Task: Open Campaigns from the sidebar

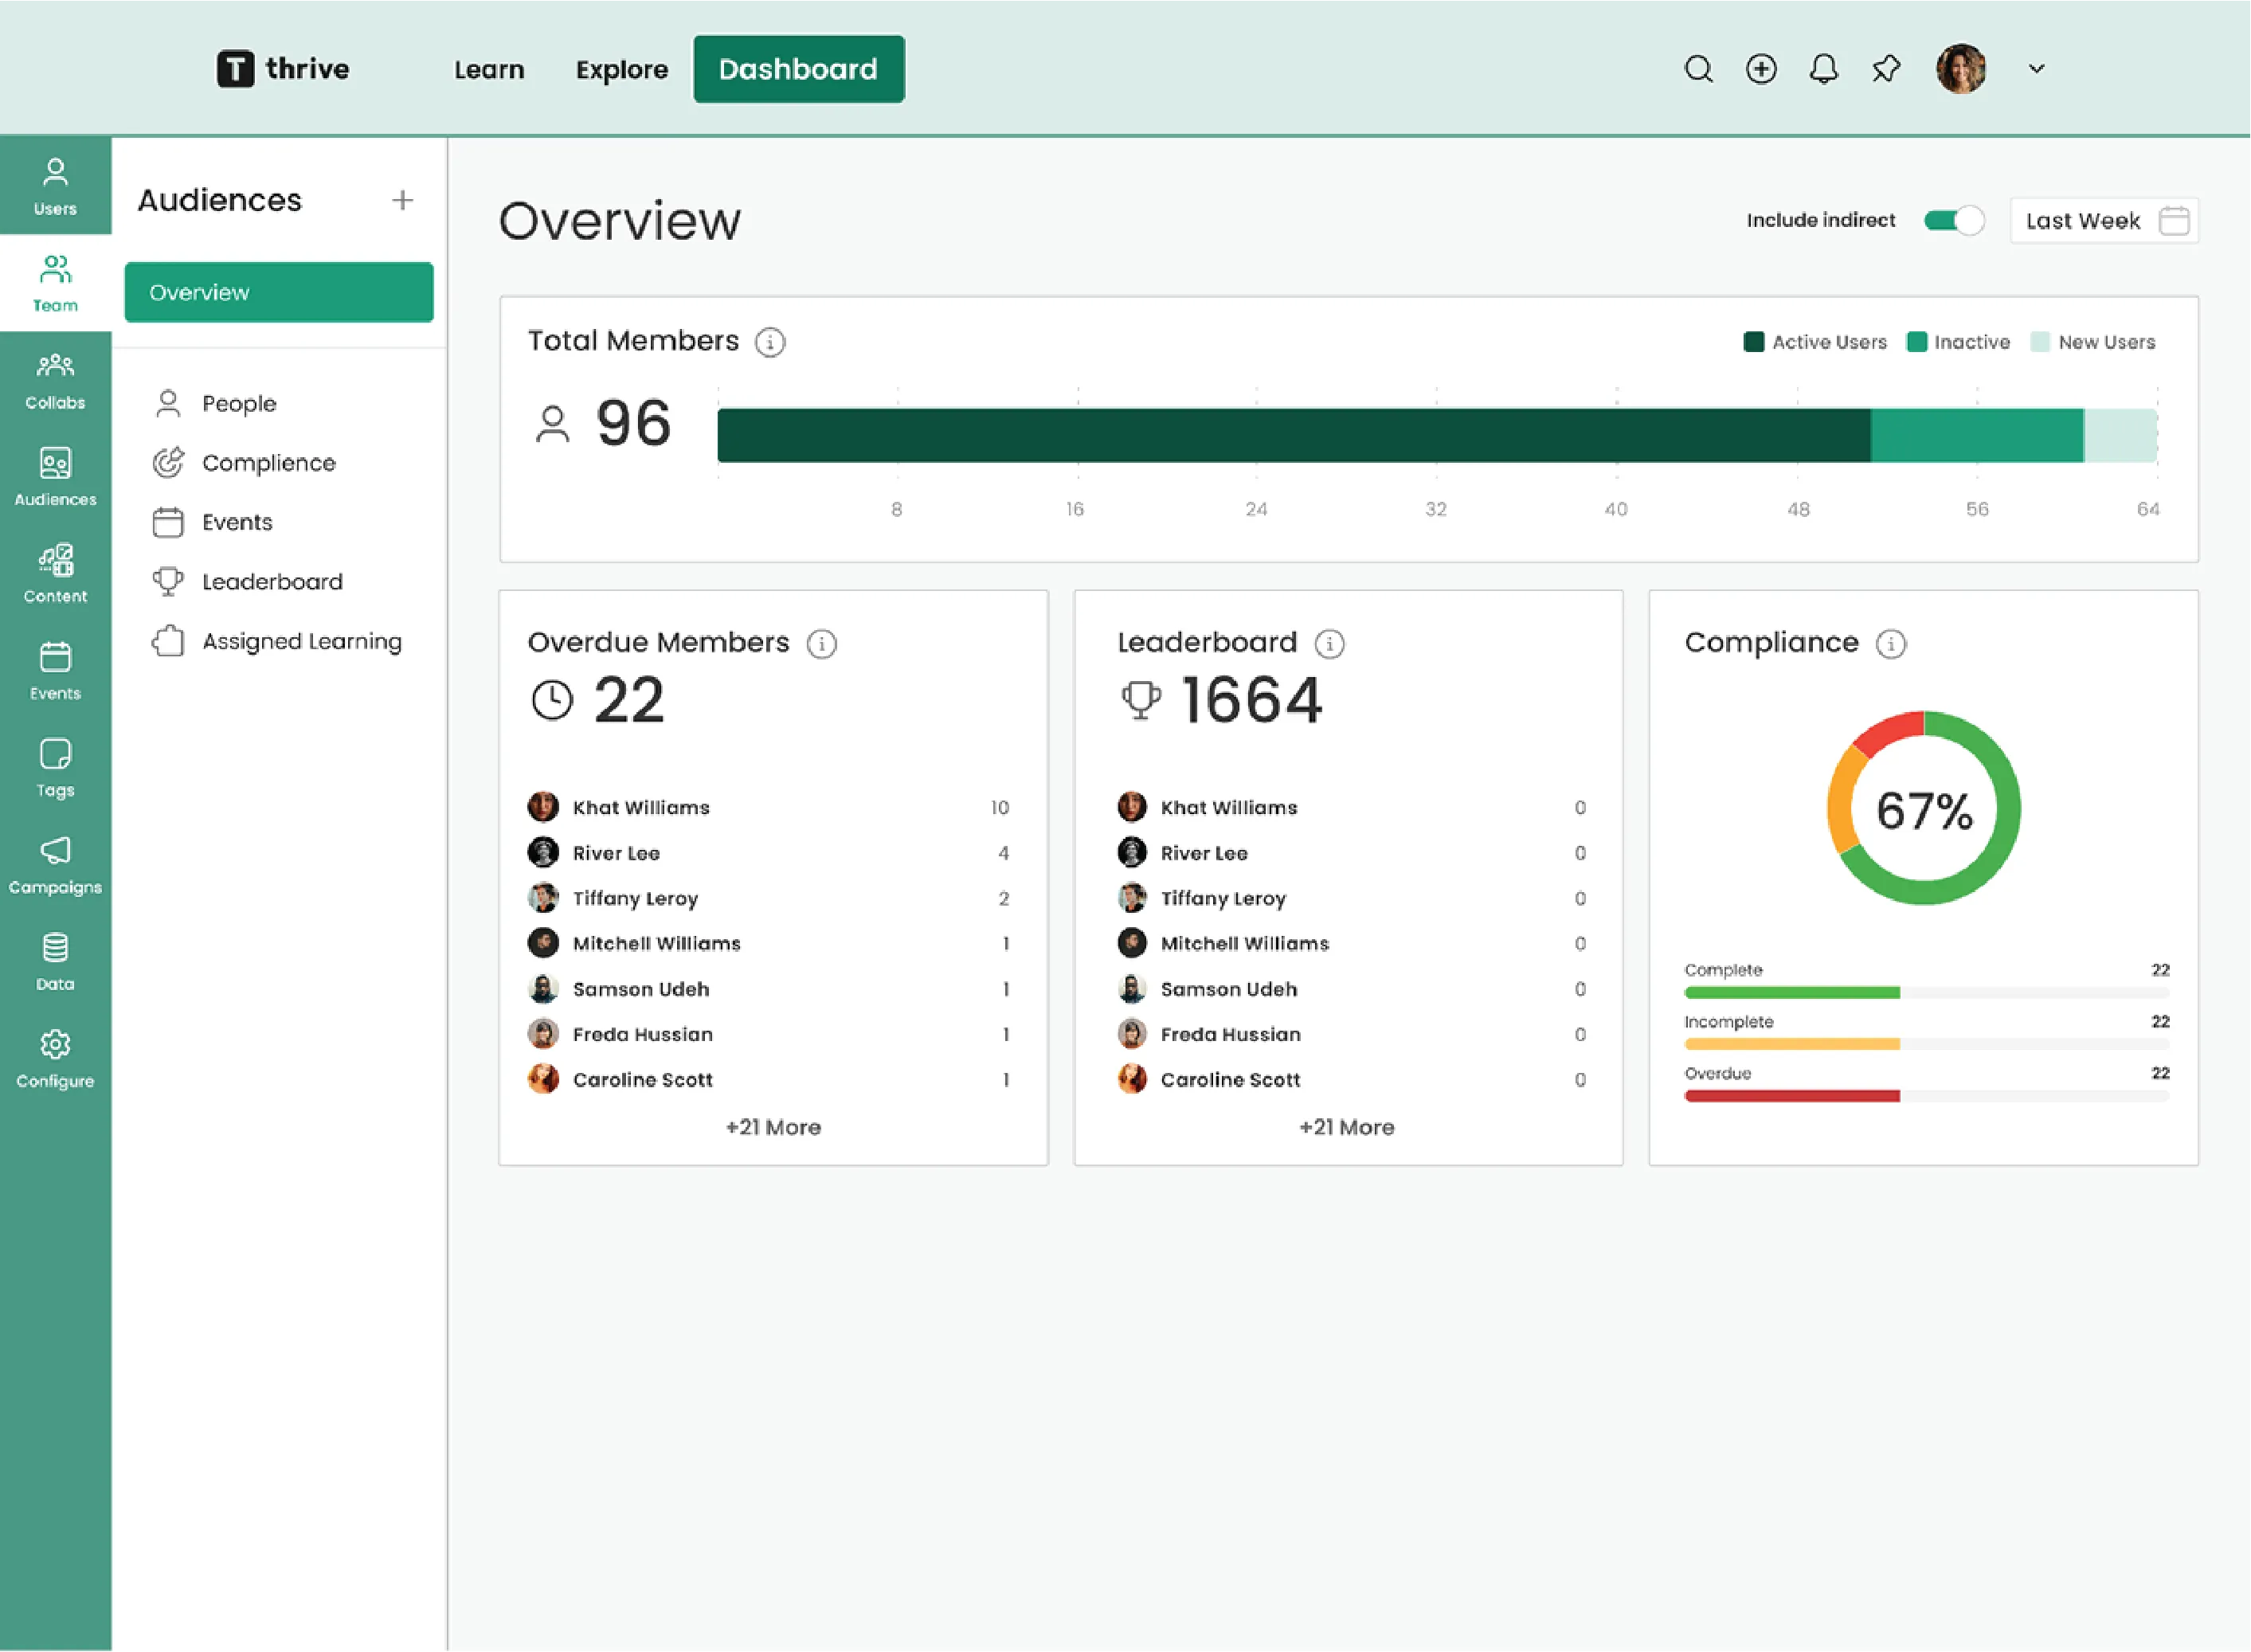Action: point(55,866)
